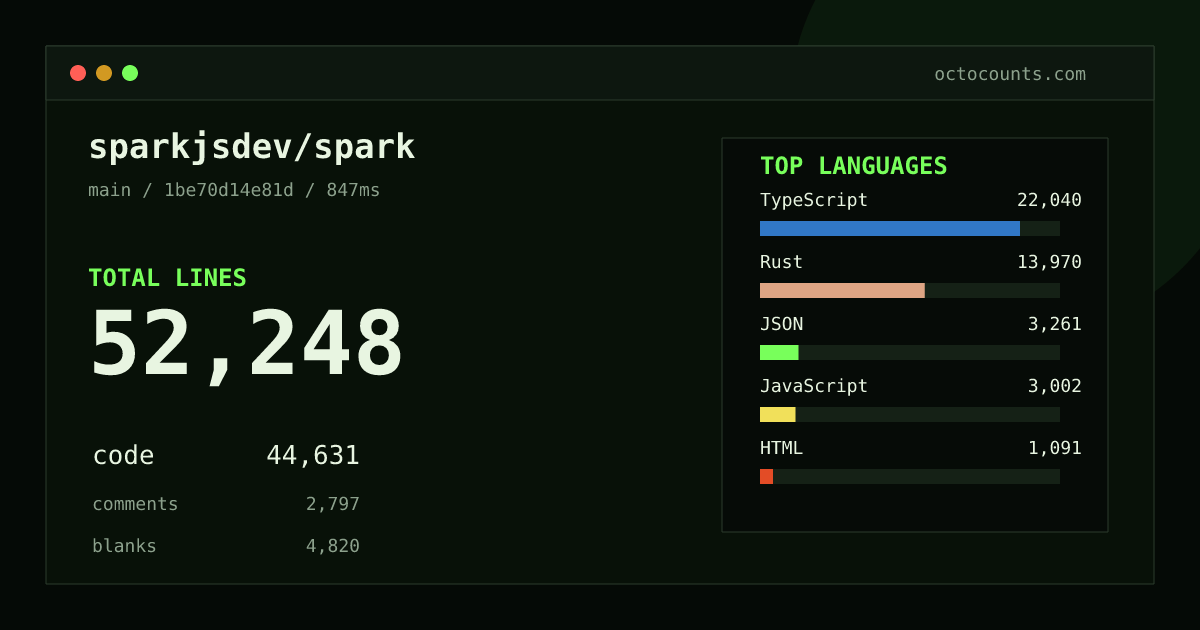Select the 1,091 HTML count
Screen dimensions: 1200x630
(x=1054, y=448)
